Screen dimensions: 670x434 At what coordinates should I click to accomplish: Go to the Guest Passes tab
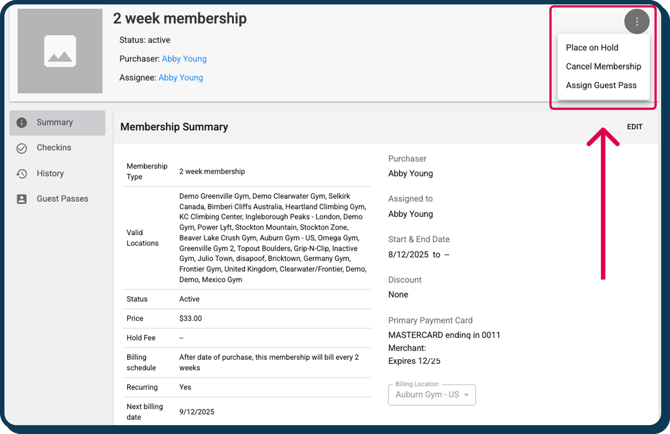62,199
